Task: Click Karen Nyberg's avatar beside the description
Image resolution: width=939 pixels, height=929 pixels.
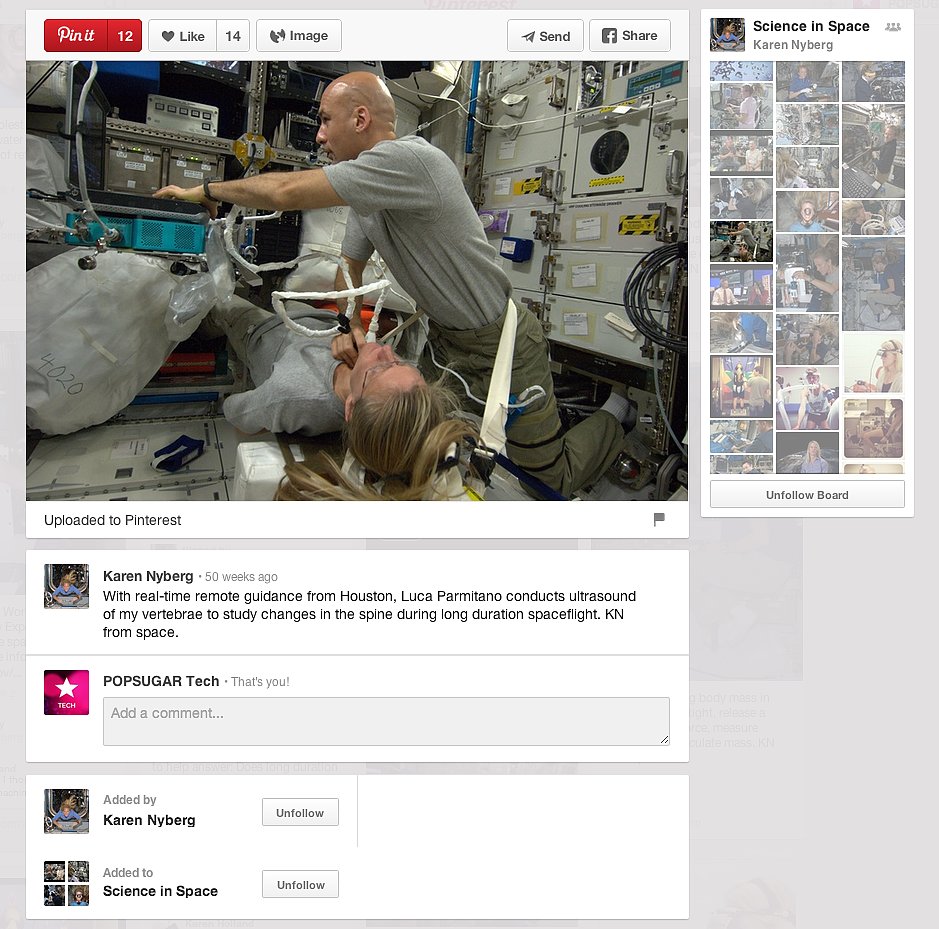Action: 66,586
